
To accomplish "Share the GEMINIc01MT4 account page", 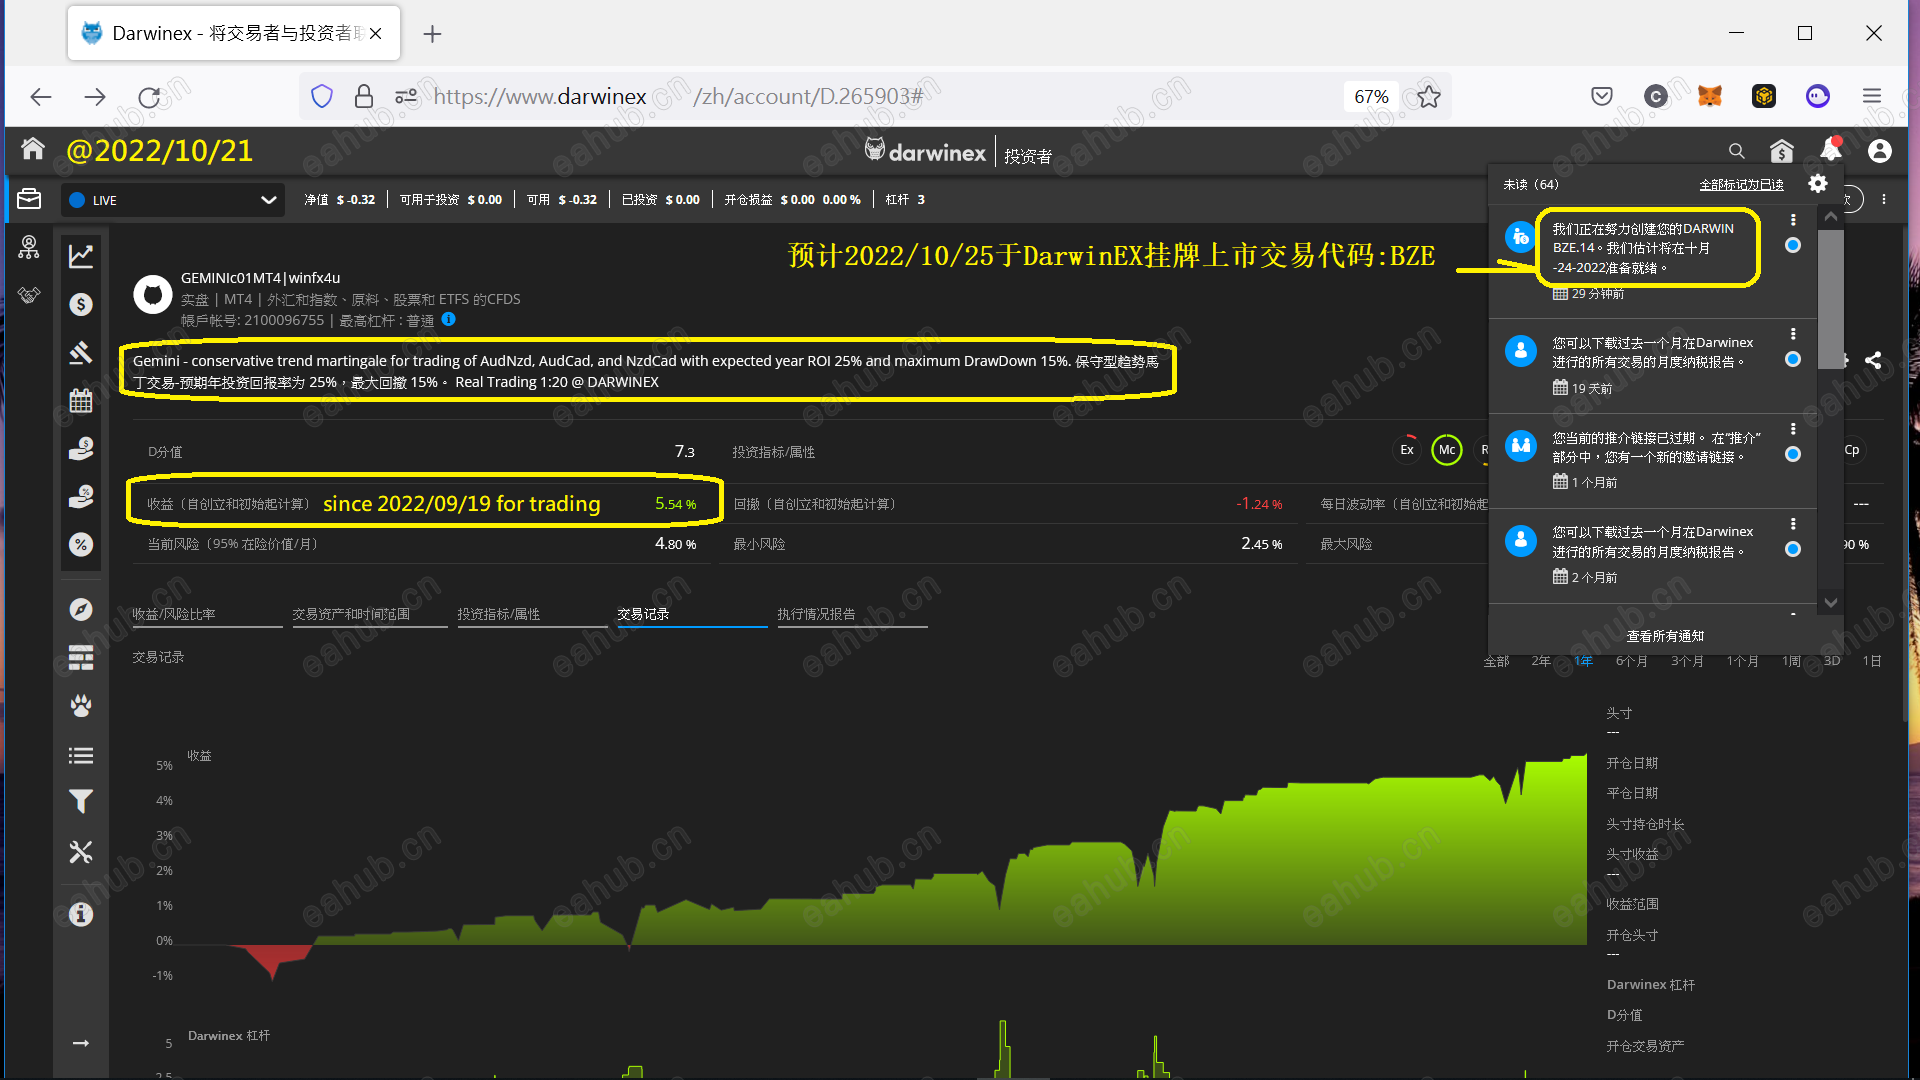I will pos(1873,360).
